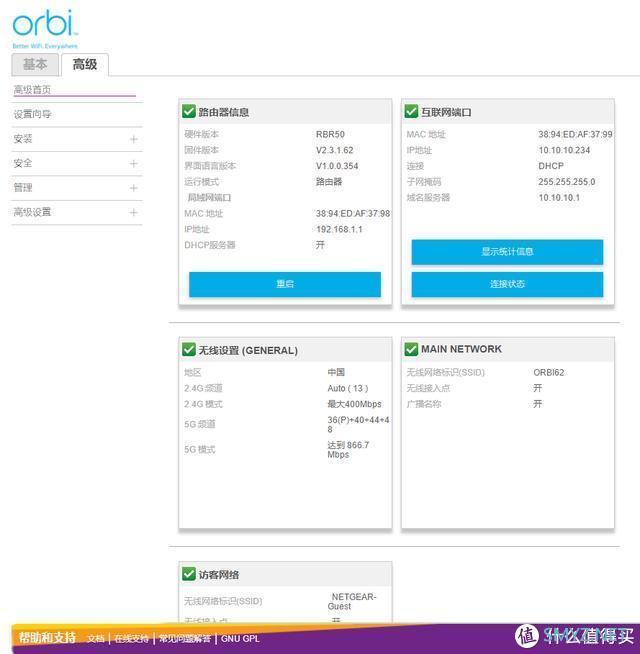Open the GNU GPL link

click(x=240, y=639)
